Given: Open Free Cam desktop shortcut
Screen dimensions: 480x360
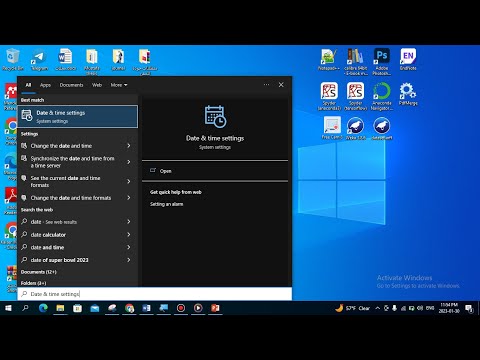Looking at the screenshot, I should coord(332,128).
